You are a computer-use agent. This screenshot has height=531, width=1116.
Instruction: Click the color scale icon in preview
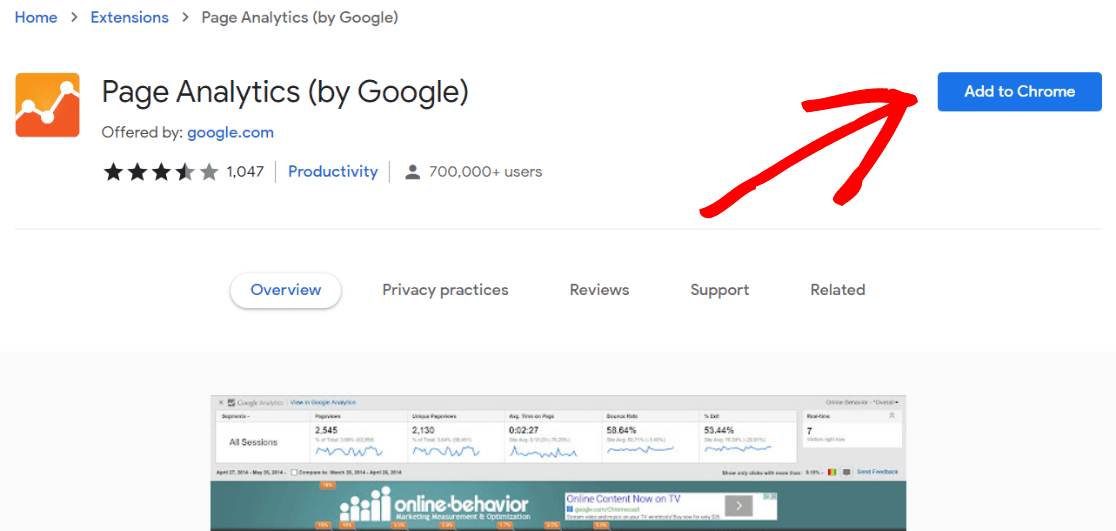pos(833,473)
